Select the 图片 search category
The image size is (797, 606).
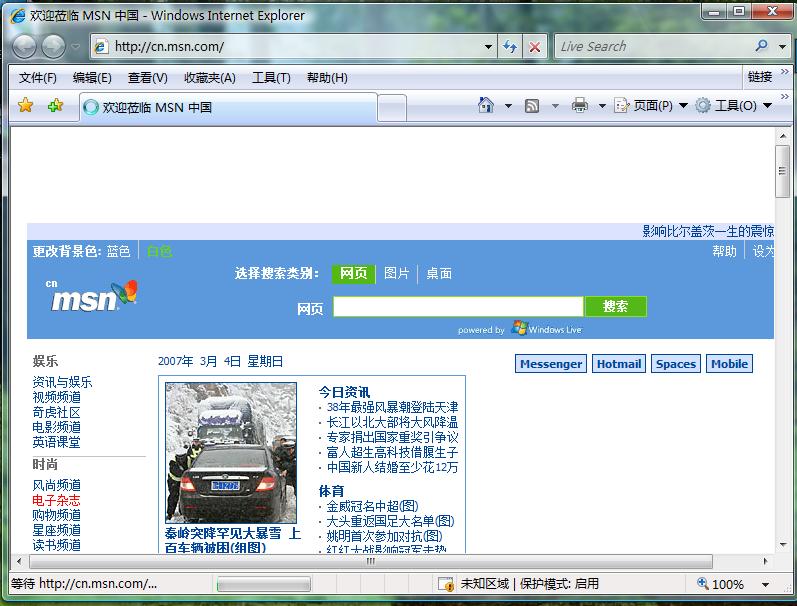(x=397, y=273)
